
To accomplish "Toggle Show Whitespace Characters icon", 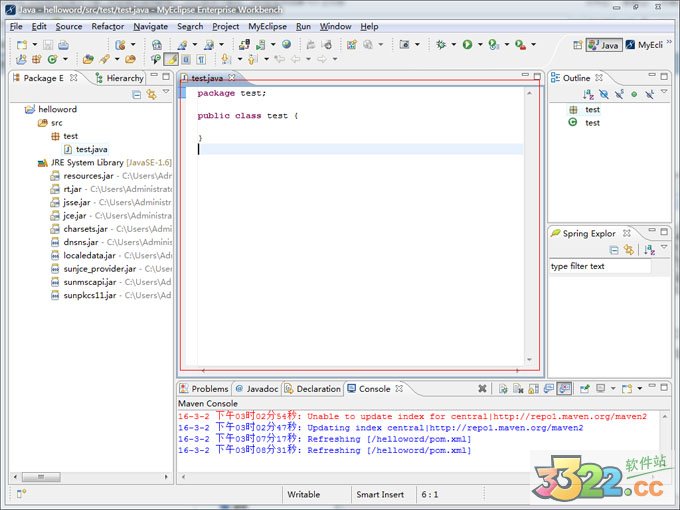I will tap(201, 59).
